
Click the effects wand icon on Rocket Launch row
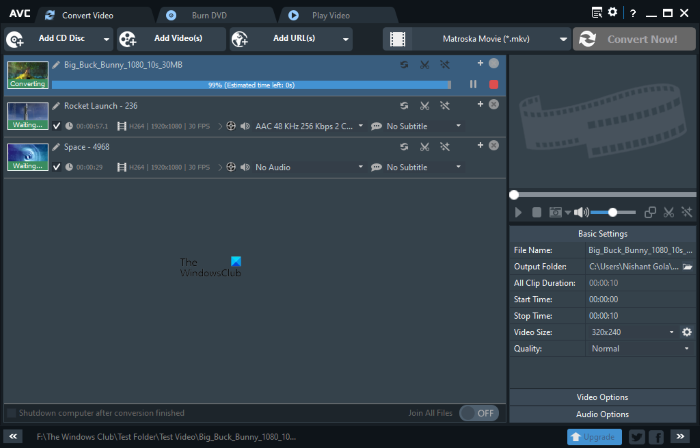[x=445, y=106]
